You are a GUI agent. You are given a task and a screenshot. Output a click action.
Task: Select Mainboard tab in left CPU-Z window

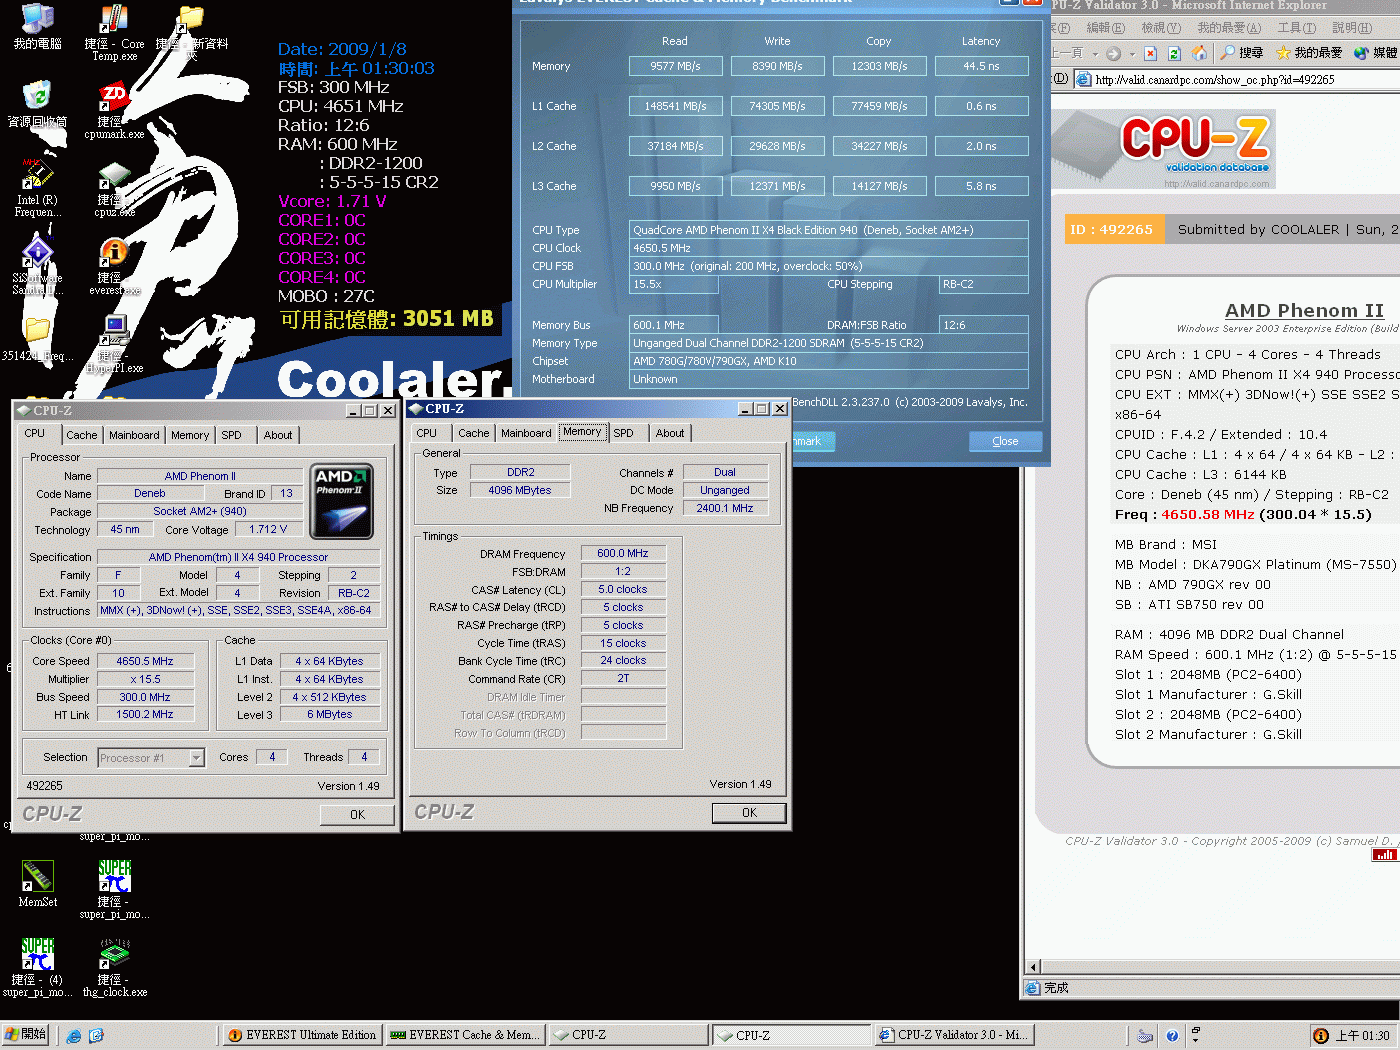coord(134,435)
